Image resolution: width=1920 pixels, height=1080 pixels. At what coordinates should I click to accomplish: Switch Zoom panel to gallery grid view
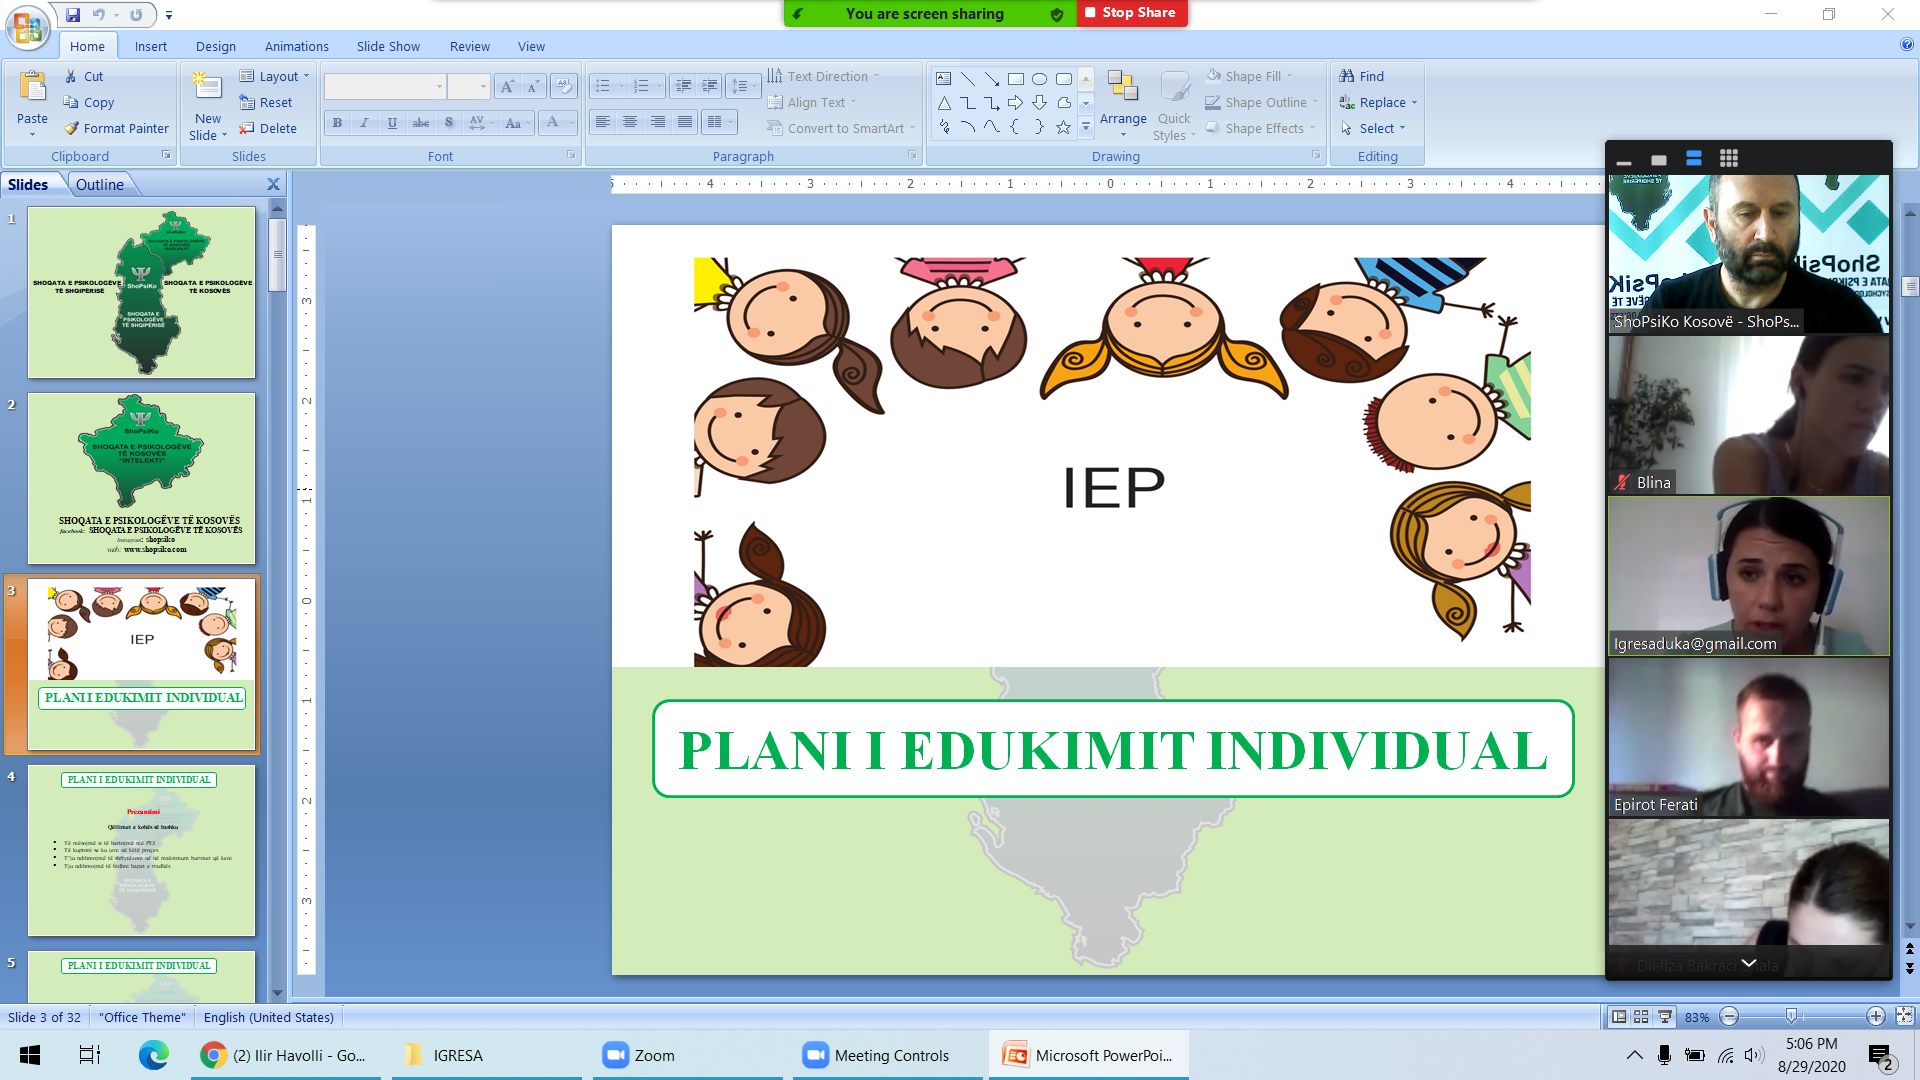pyautogui.click(x=1729, y=158)
